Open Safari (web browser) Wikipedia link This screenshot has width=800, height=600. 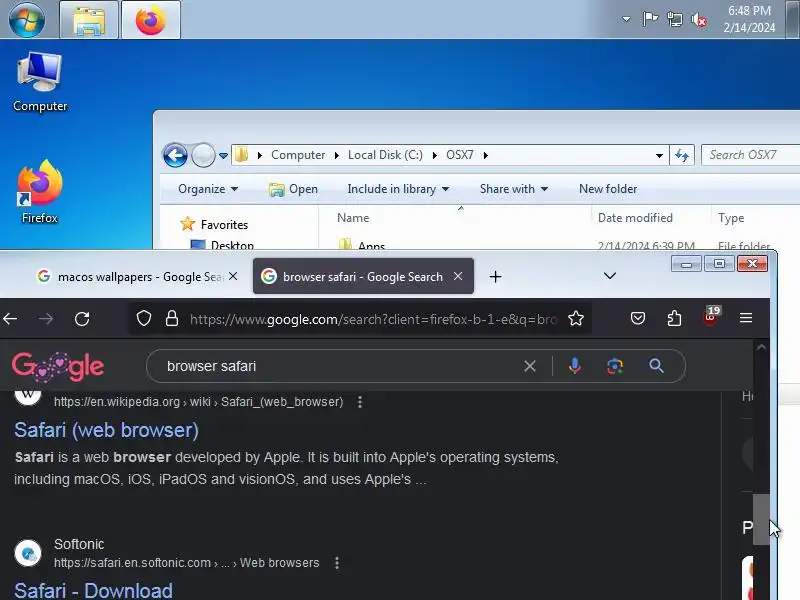click(106, 430)
